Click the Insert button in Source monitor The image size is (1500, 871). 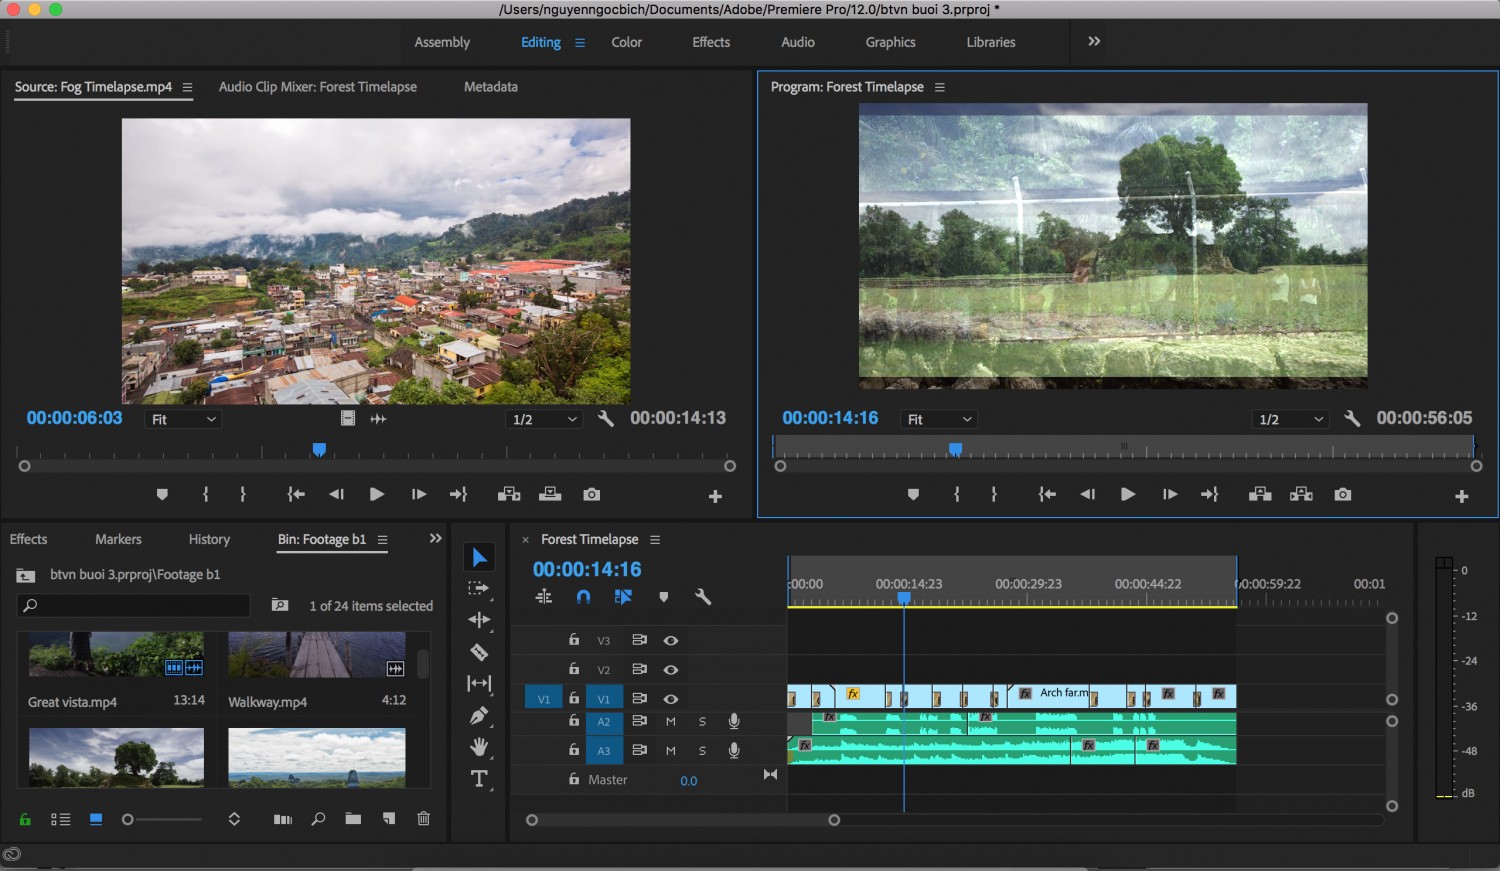[x=509, y=494]
